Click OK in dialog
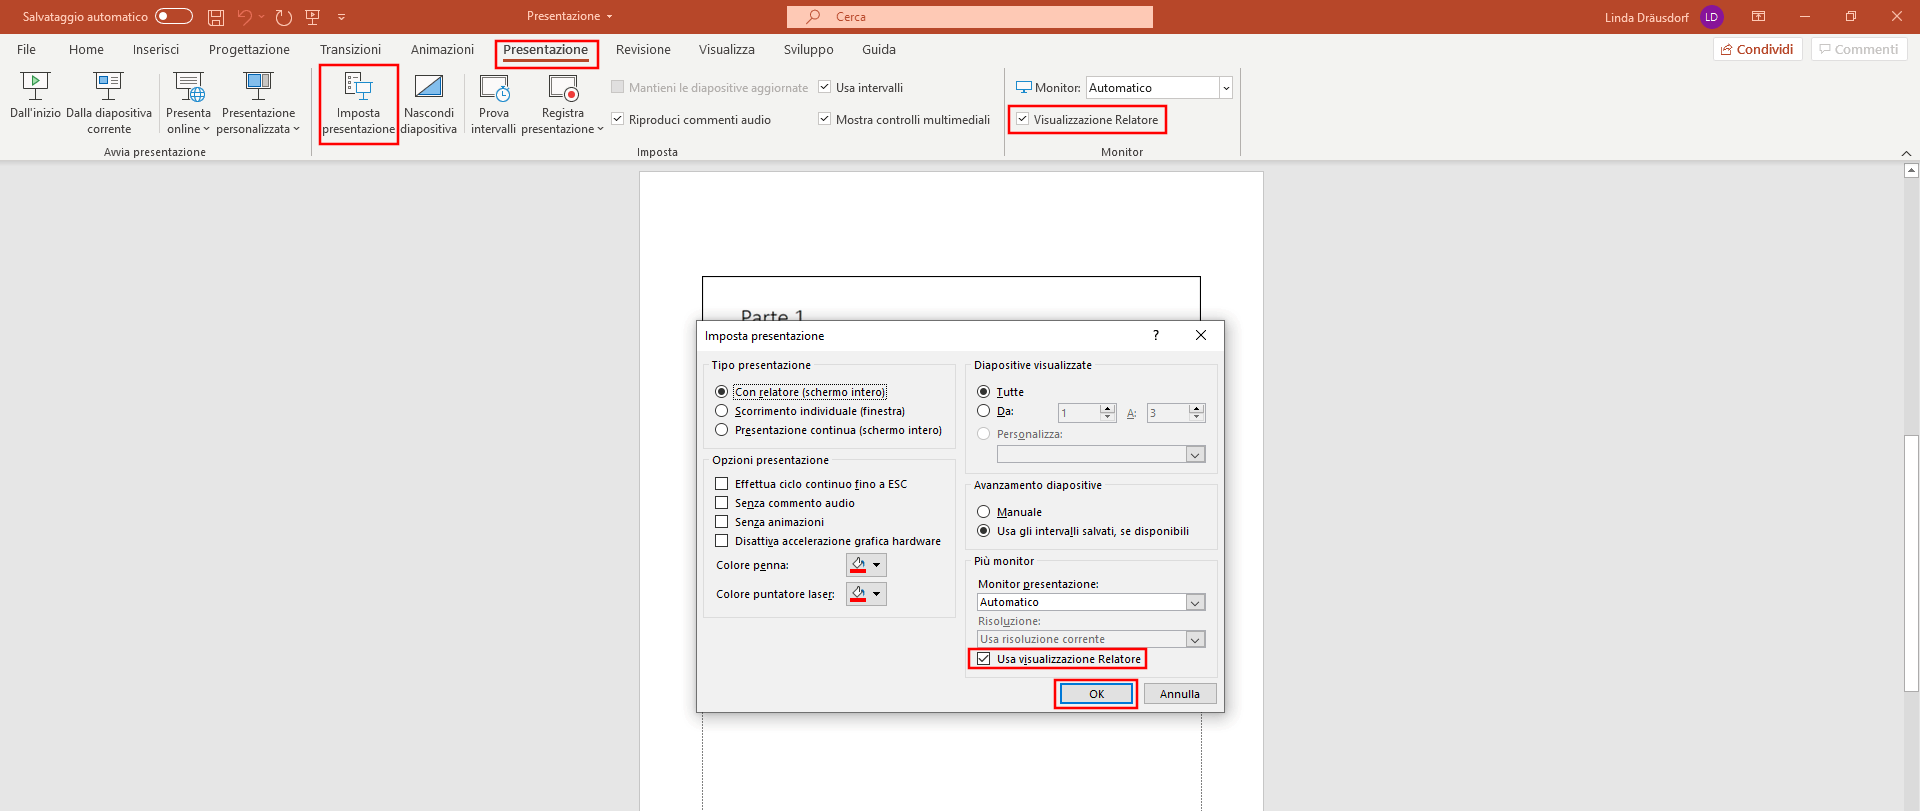This screenshot has height=811, width=1920. coord(1096,694)
